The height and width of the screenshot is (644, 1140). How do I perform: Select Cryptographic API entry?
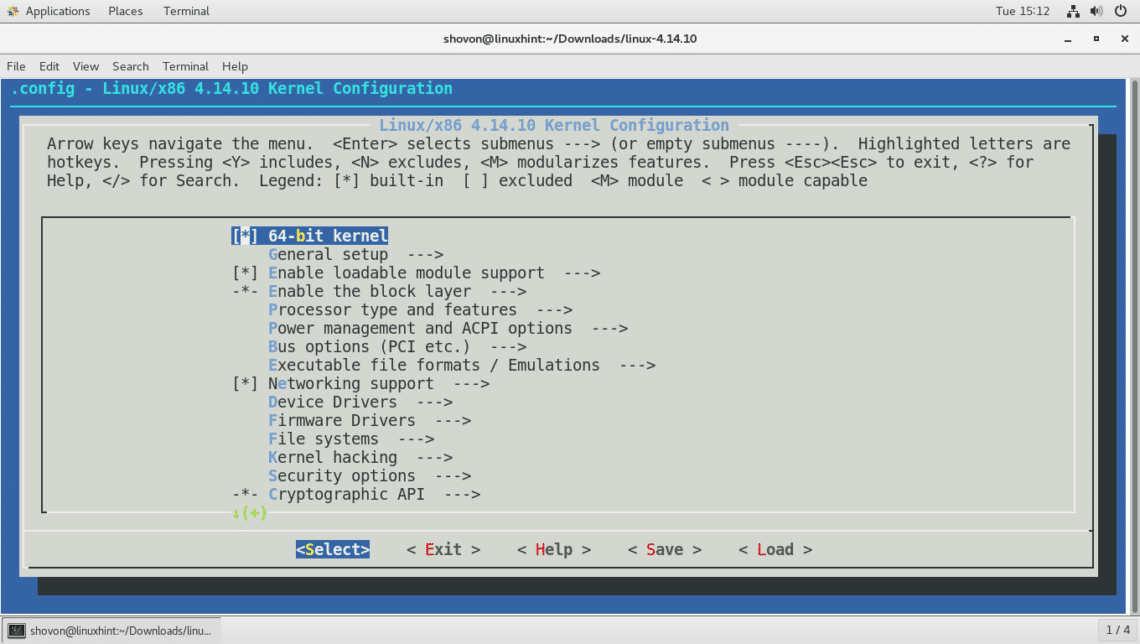pyautogui.click(x=346, y=494)
